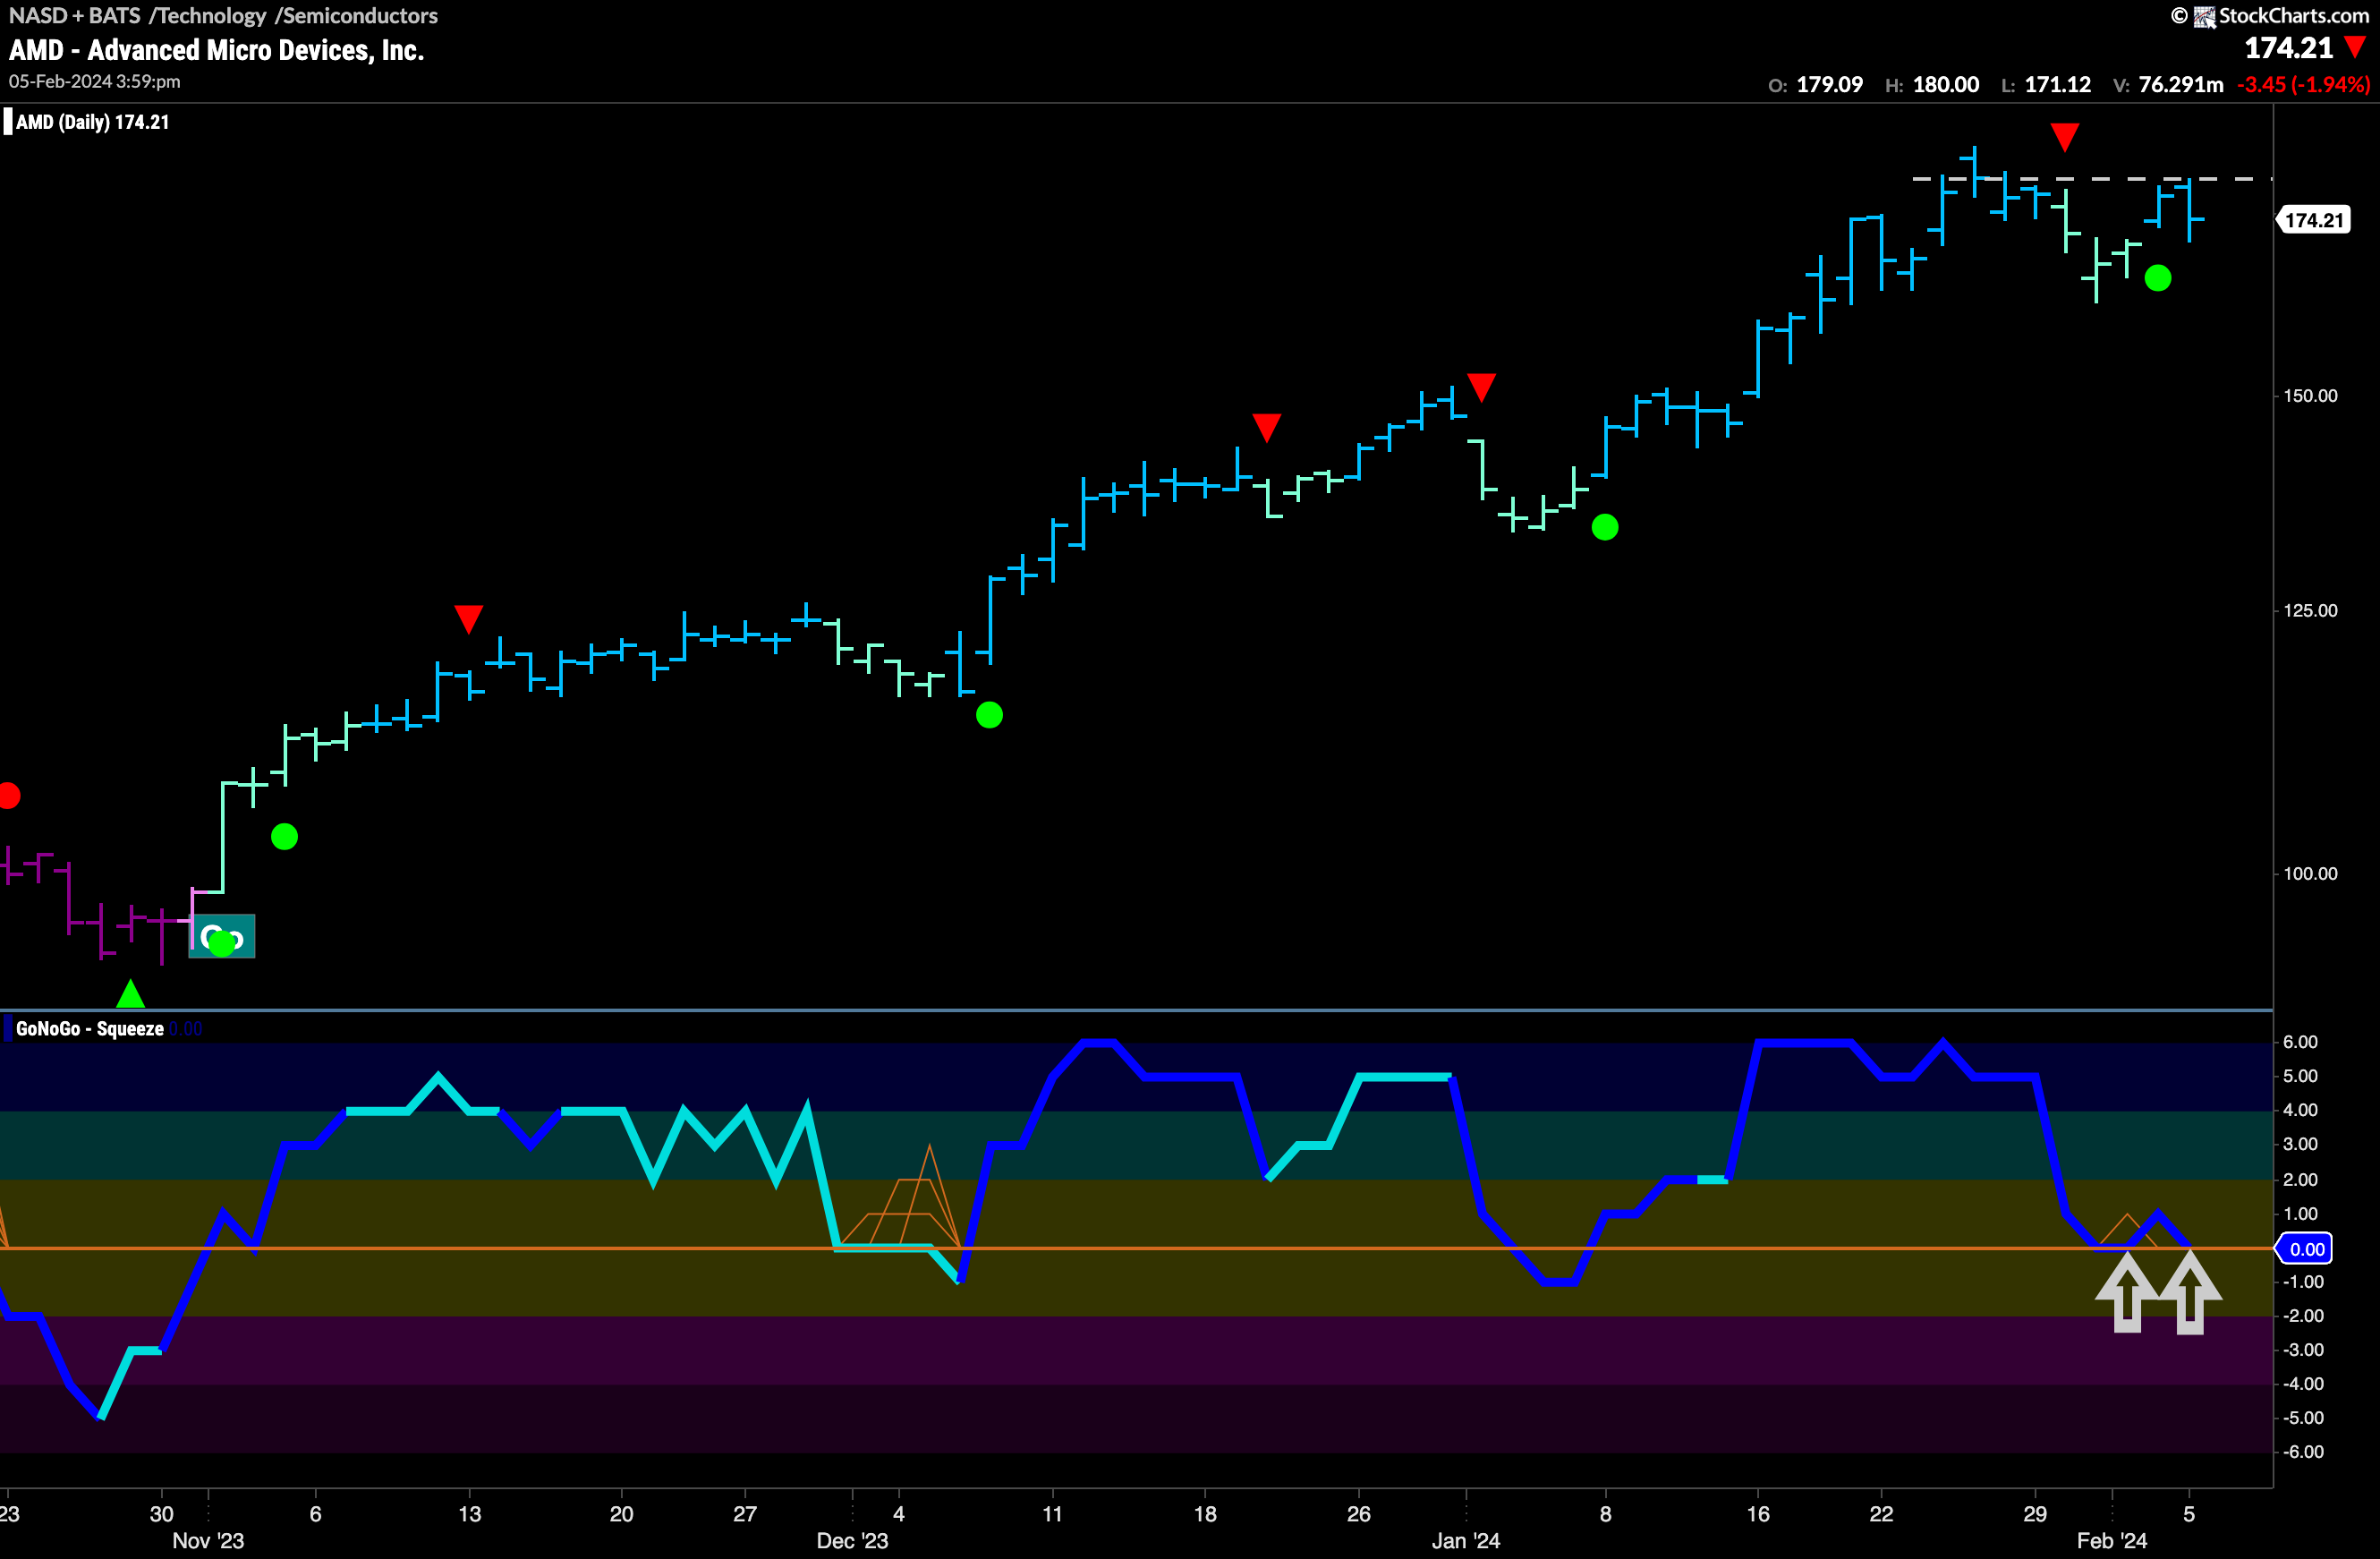Select the red triangle marker near December 20

tap(1266, 427)
